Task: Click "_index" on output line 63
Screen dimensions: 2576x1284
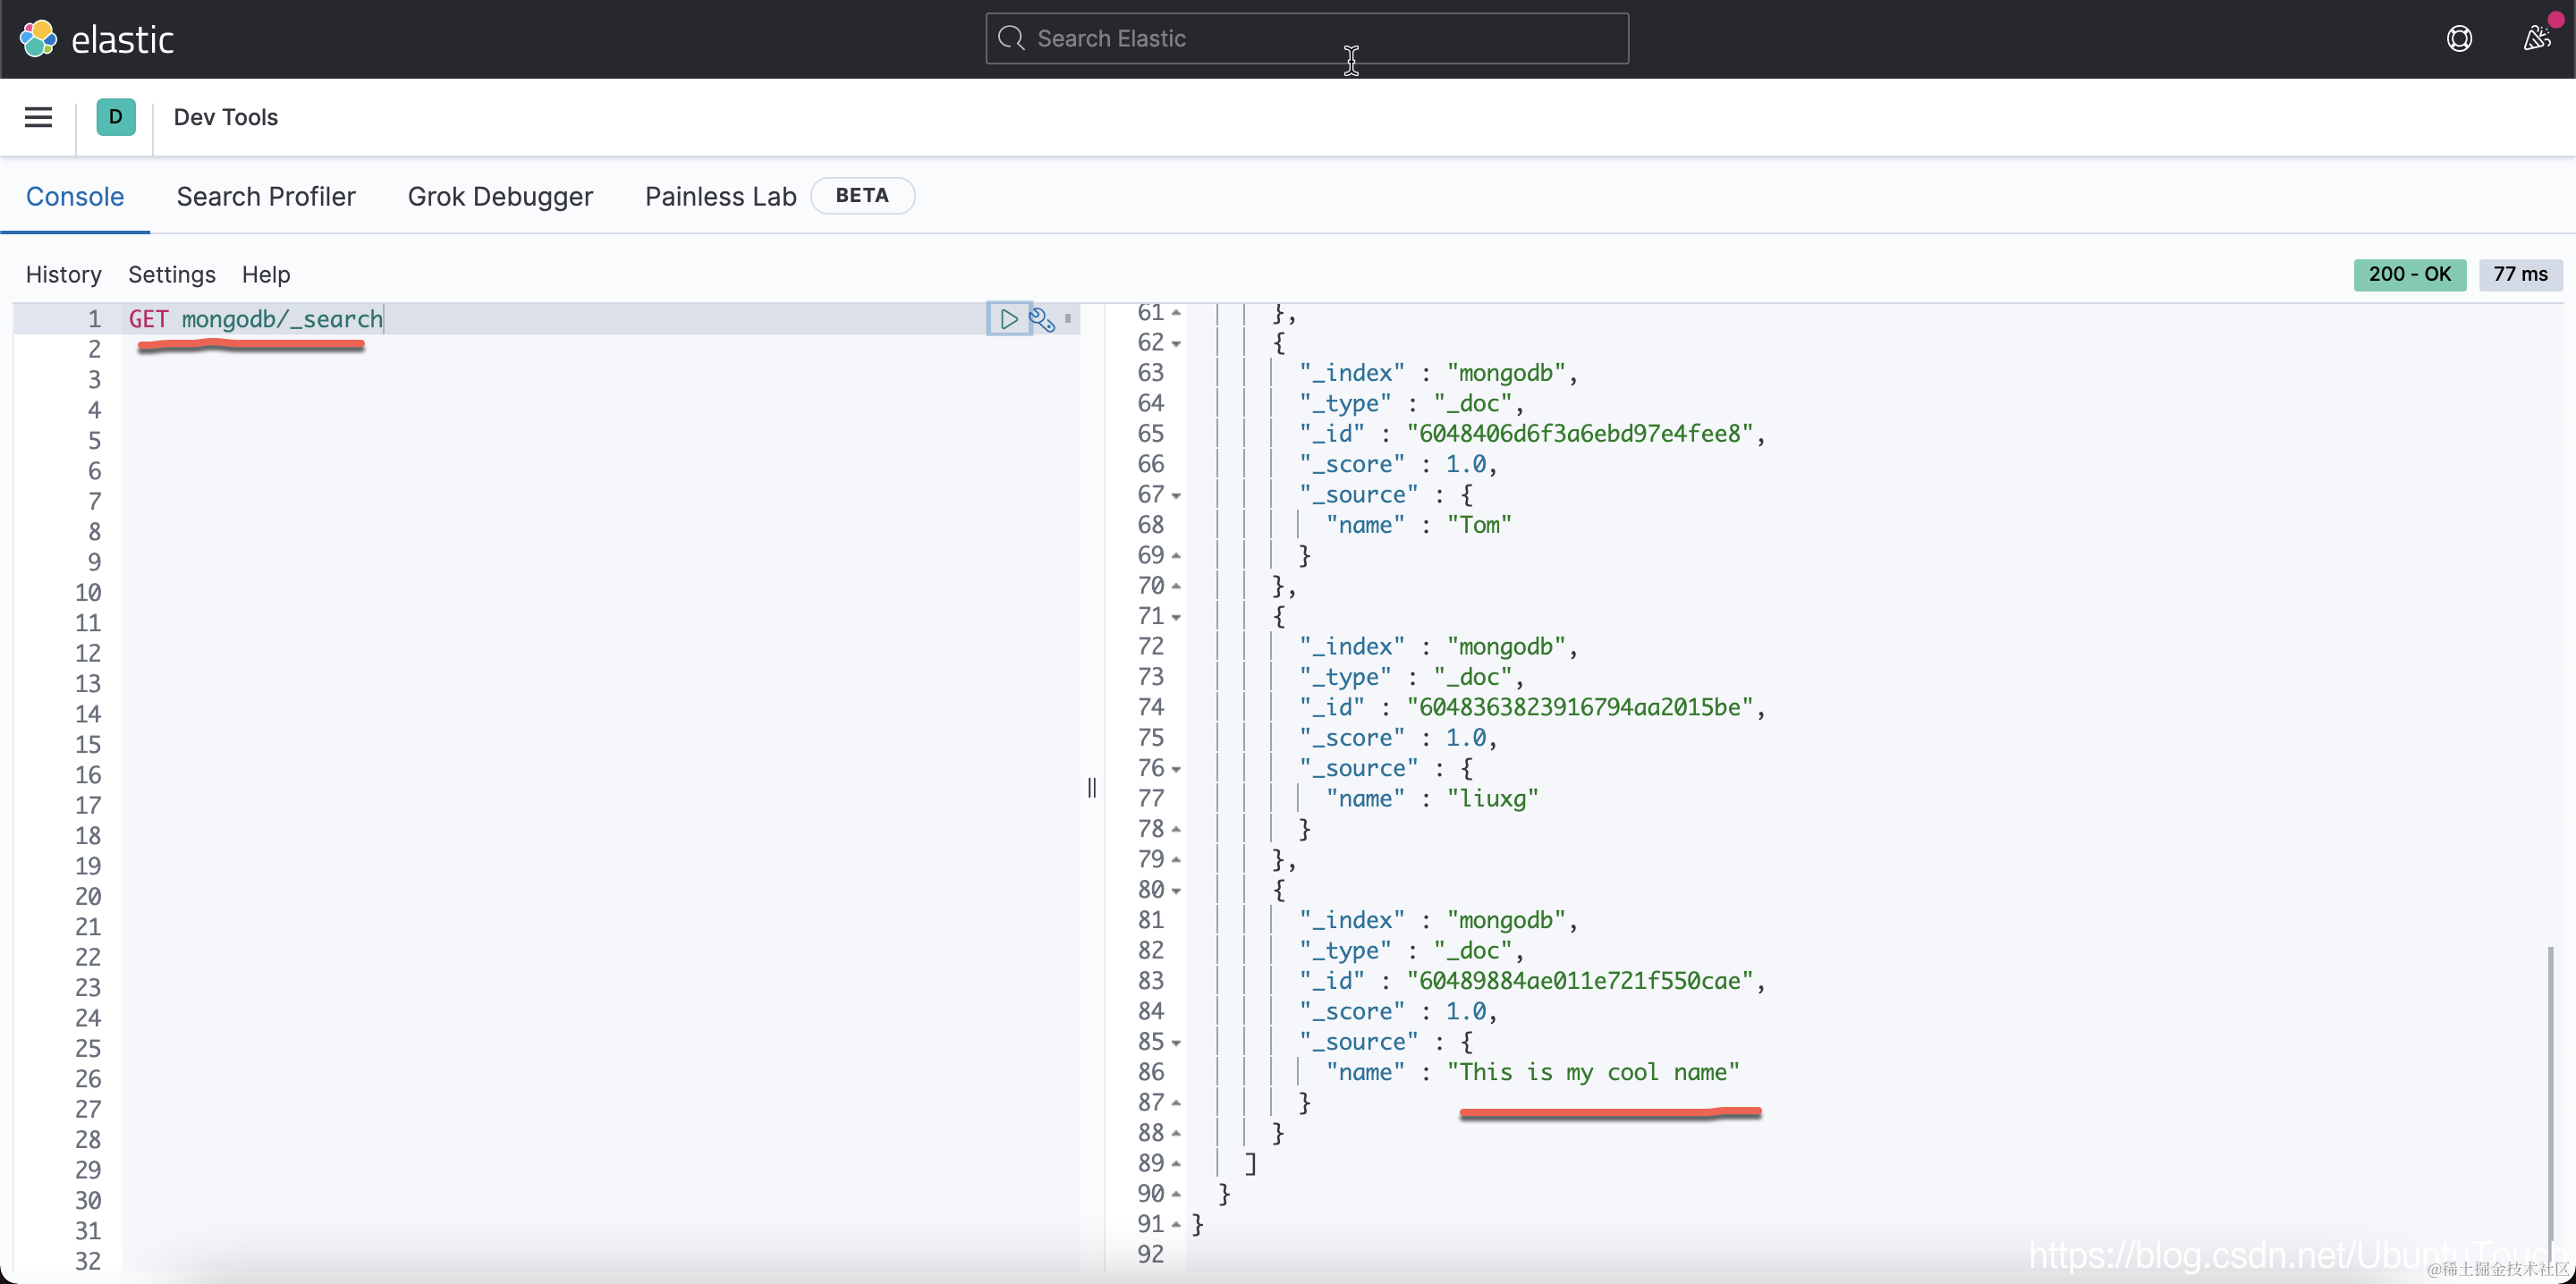Action: 1351,373
